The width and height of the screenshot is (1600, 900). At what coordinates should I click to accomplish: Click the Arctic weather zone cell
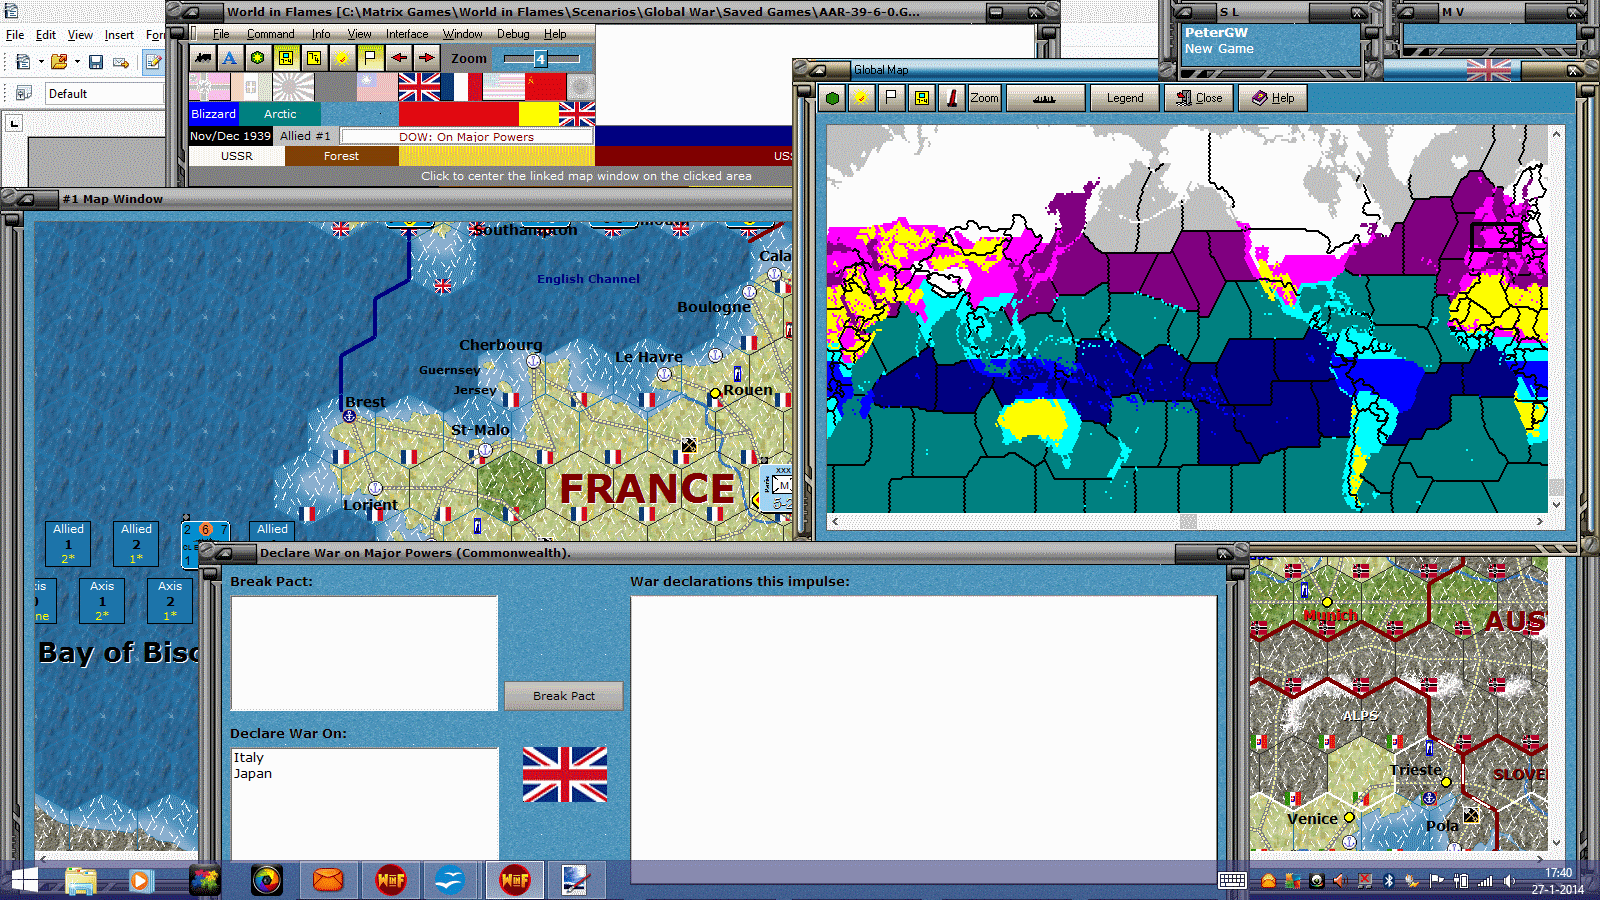point(280,114)
